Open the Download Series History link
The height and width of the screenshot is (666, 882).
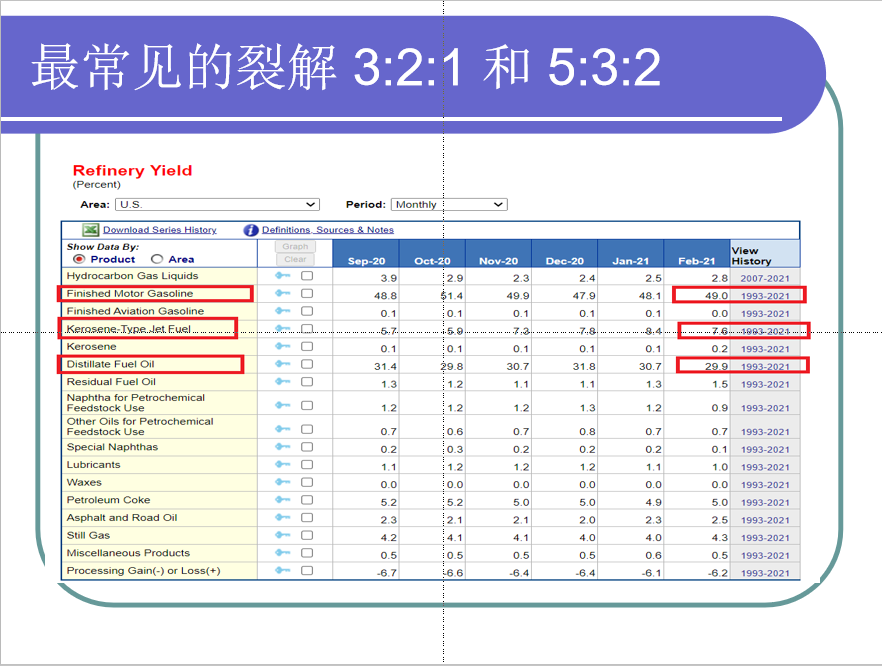tap(160, 230)
